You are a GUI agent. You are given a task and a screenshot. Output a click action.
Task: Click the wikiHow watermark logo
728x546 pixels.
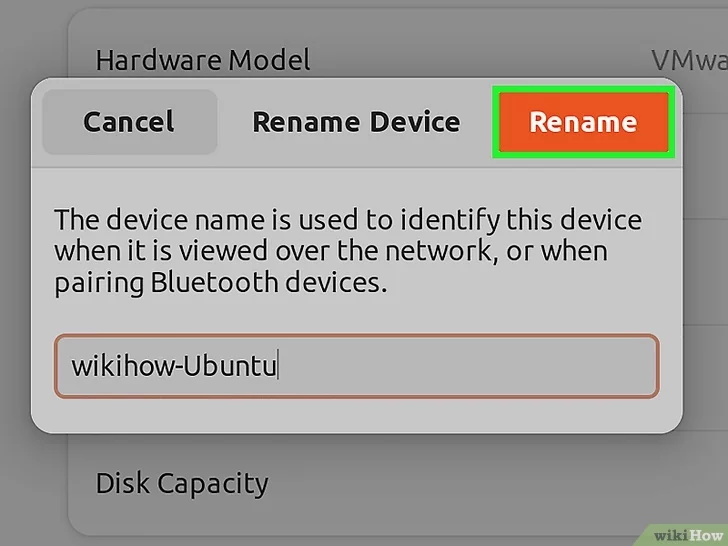688,535
